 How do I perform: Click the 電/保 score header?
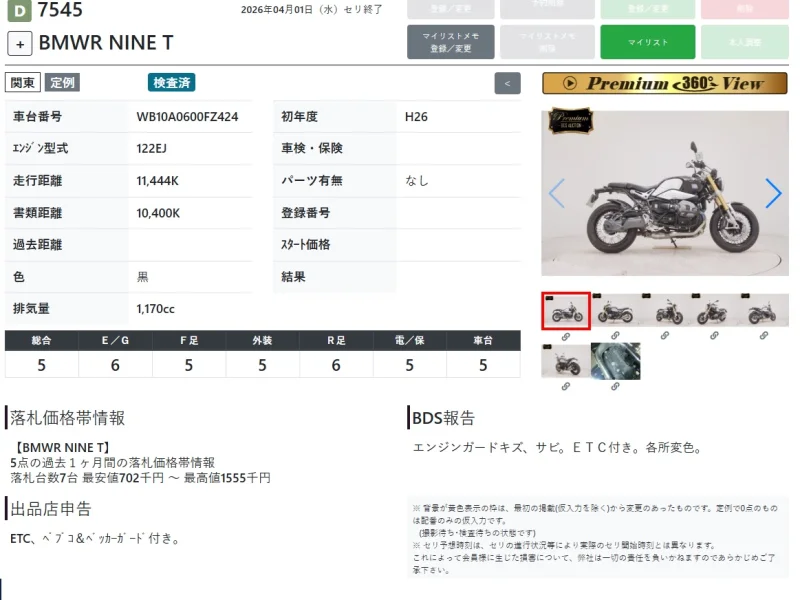click(x=409, y=340)
